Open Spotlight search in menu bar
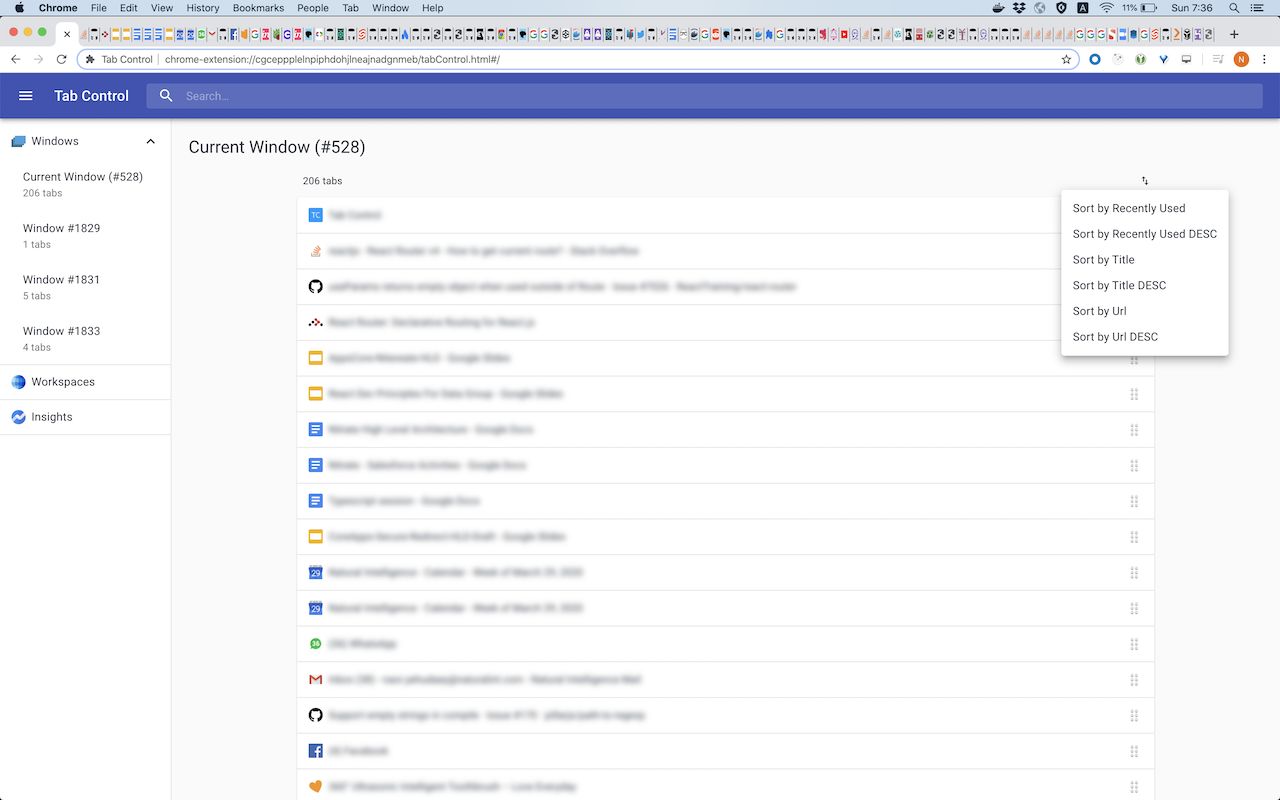The width and height of the screenshot is (1280, 800). (1233, 8)
